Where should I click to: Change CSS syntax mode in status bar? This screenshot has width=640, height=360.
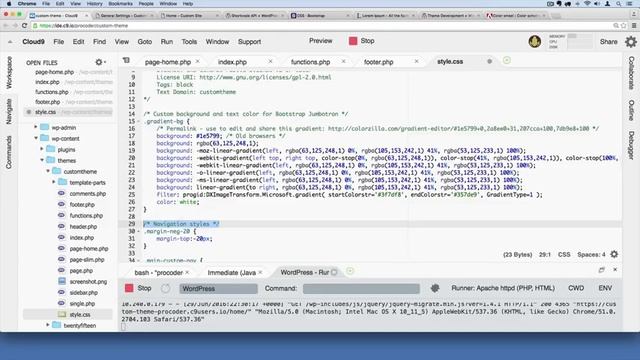(564, 254)
